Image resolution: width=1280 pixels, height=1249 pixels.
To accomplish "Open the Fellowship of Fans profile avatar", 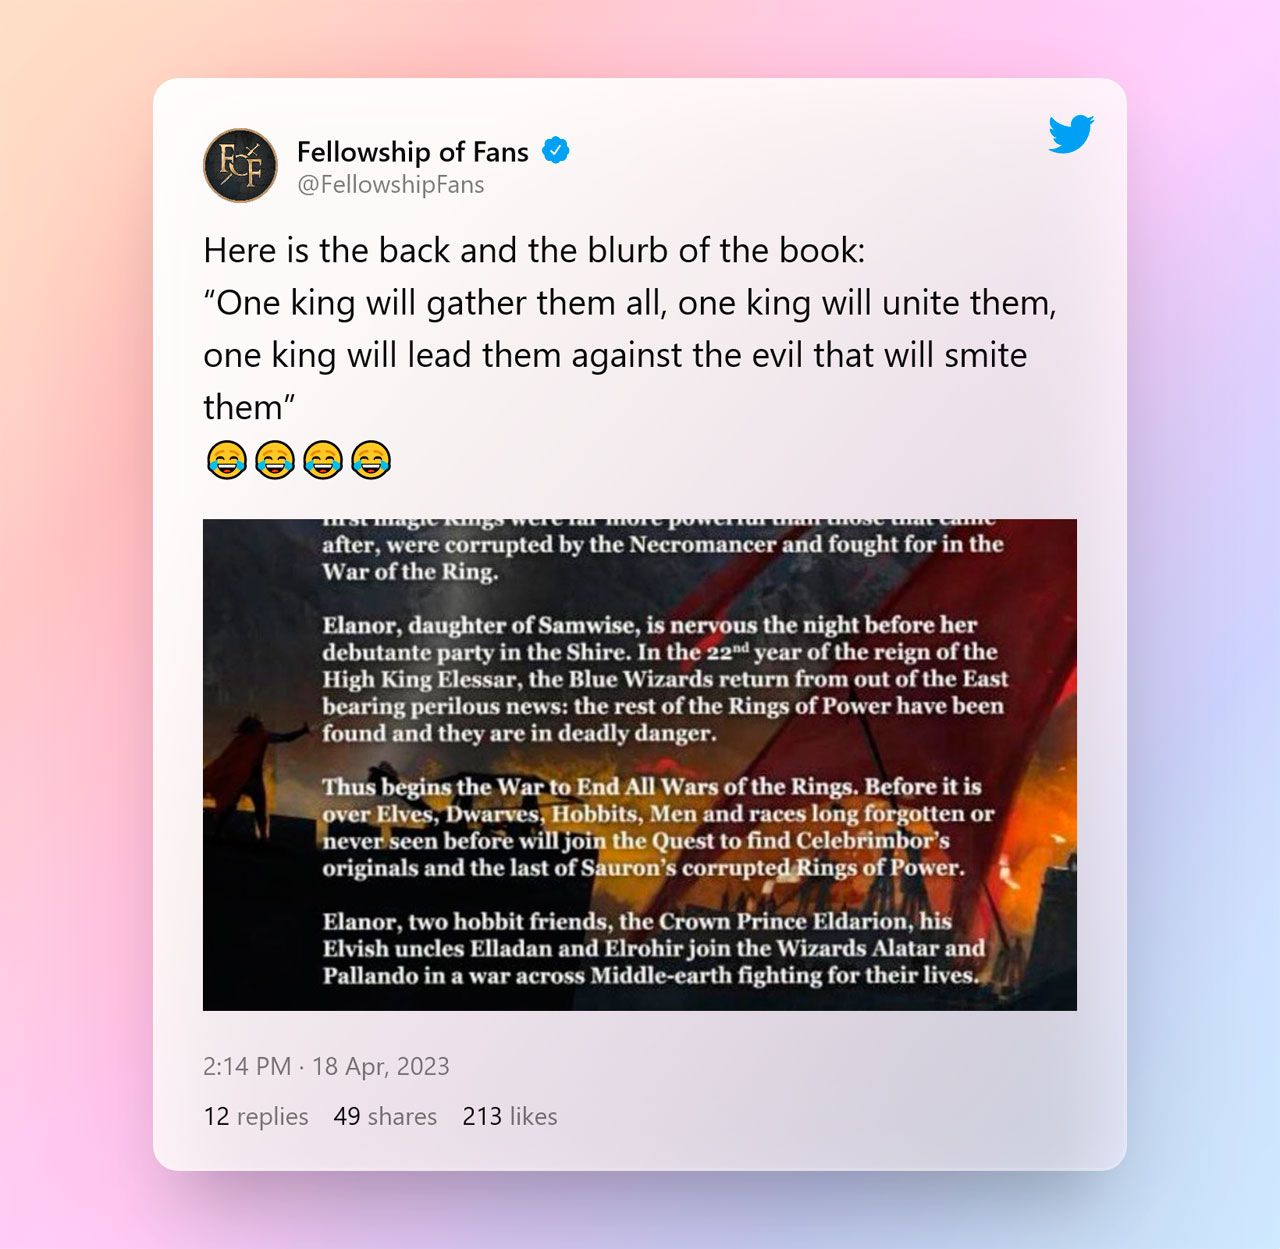I will (240, 165).
